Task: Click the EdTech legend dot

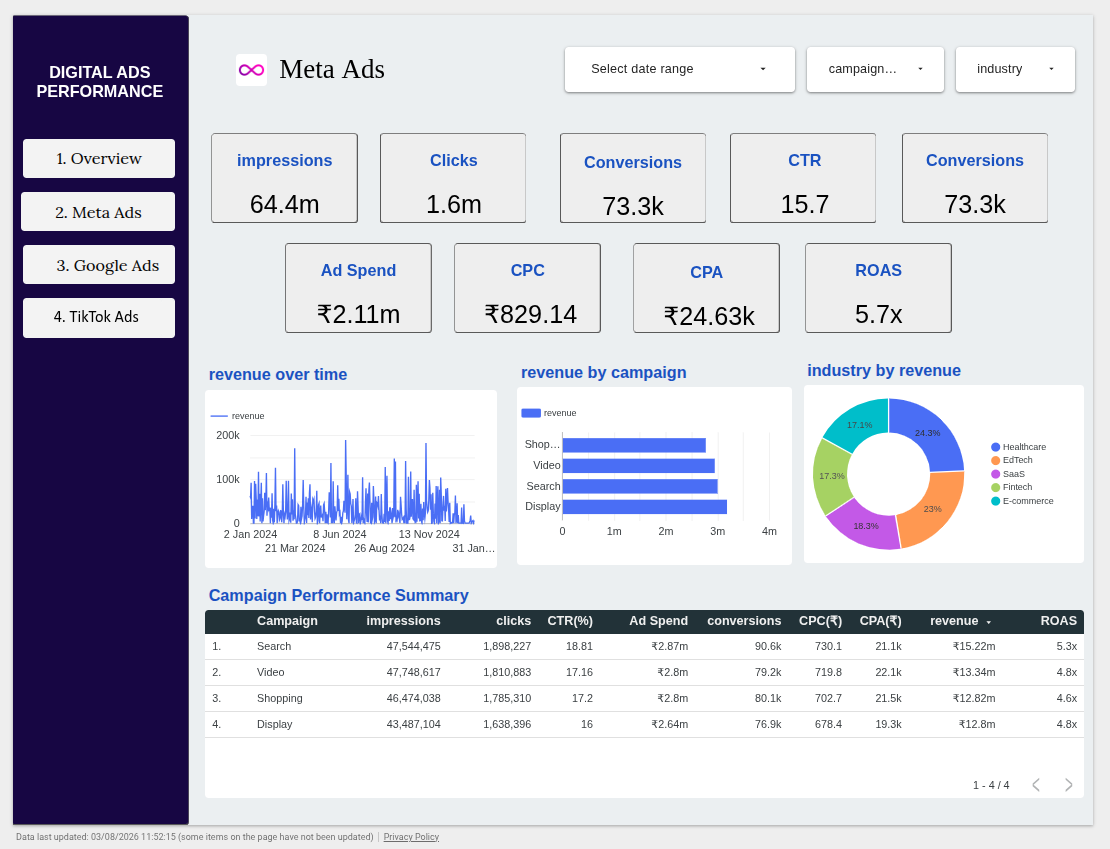Action: click(995, 460)
